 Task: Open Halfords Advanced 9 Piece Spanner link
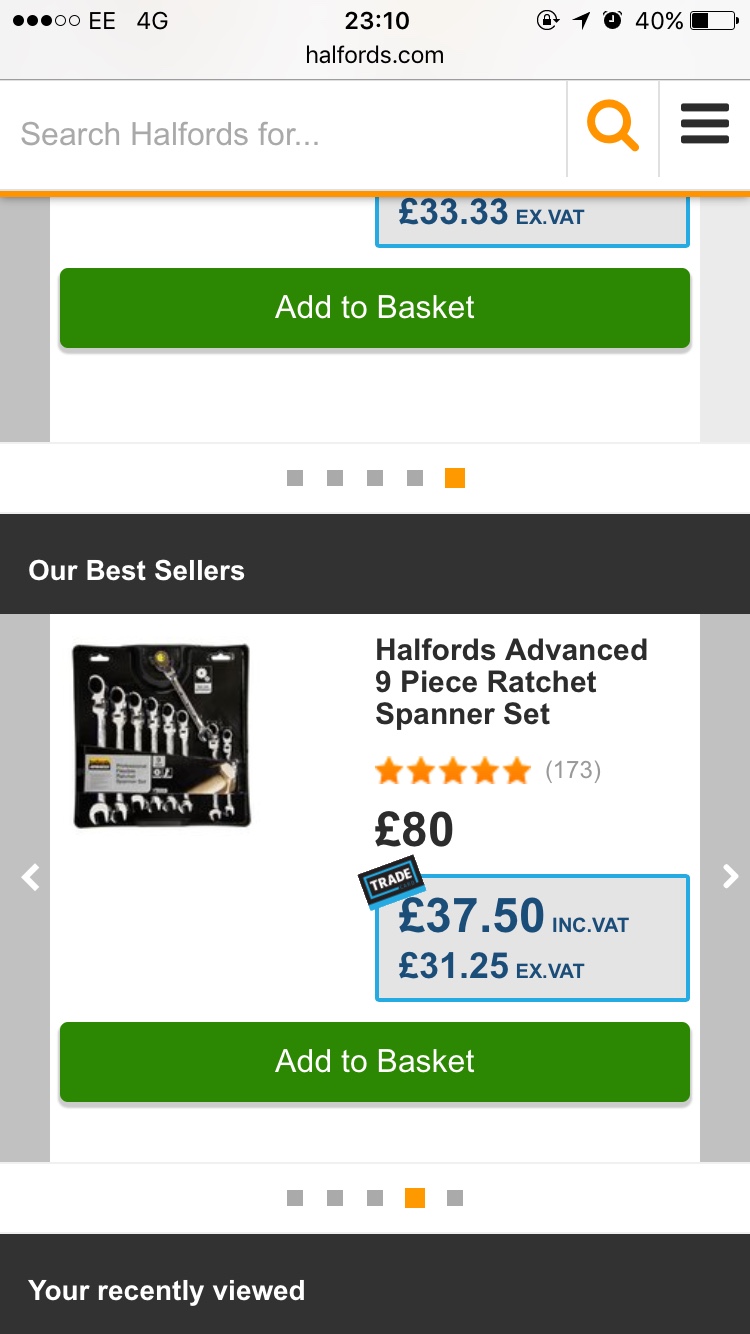pyautogui.click(x=511, y=682)
